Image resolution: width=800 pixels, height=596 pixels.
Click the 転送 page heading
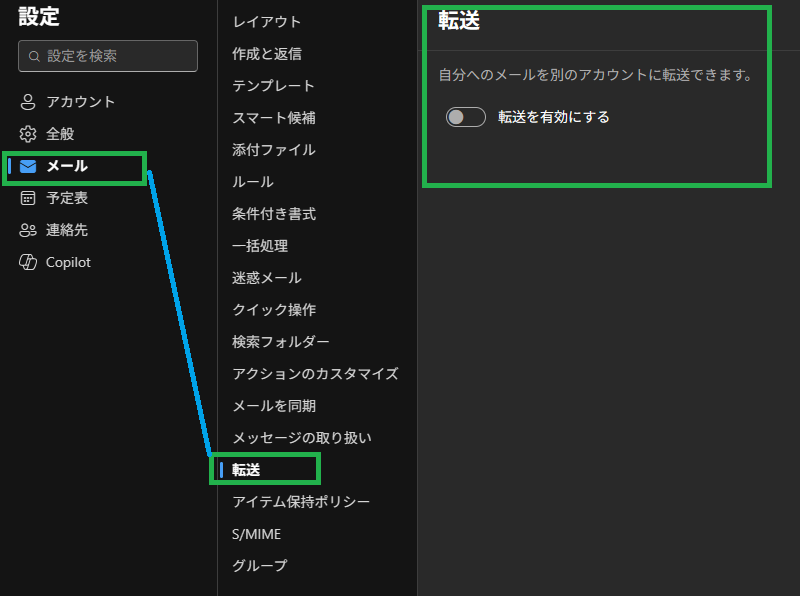[459, 21]
